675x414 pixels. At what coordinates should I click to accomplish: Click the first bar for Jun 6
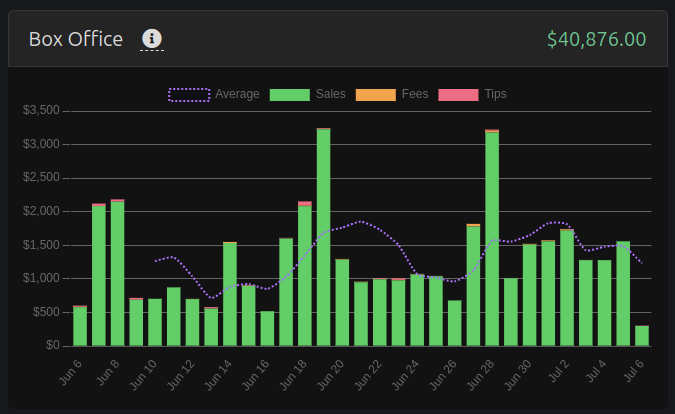pos(80,326)
